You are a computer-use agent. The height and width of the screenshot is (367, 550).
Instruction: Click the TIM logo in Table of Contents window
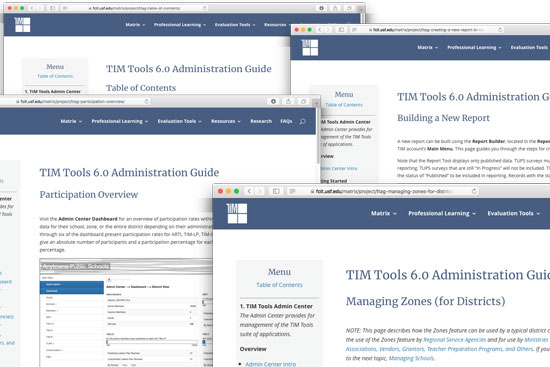click(22, 25)
